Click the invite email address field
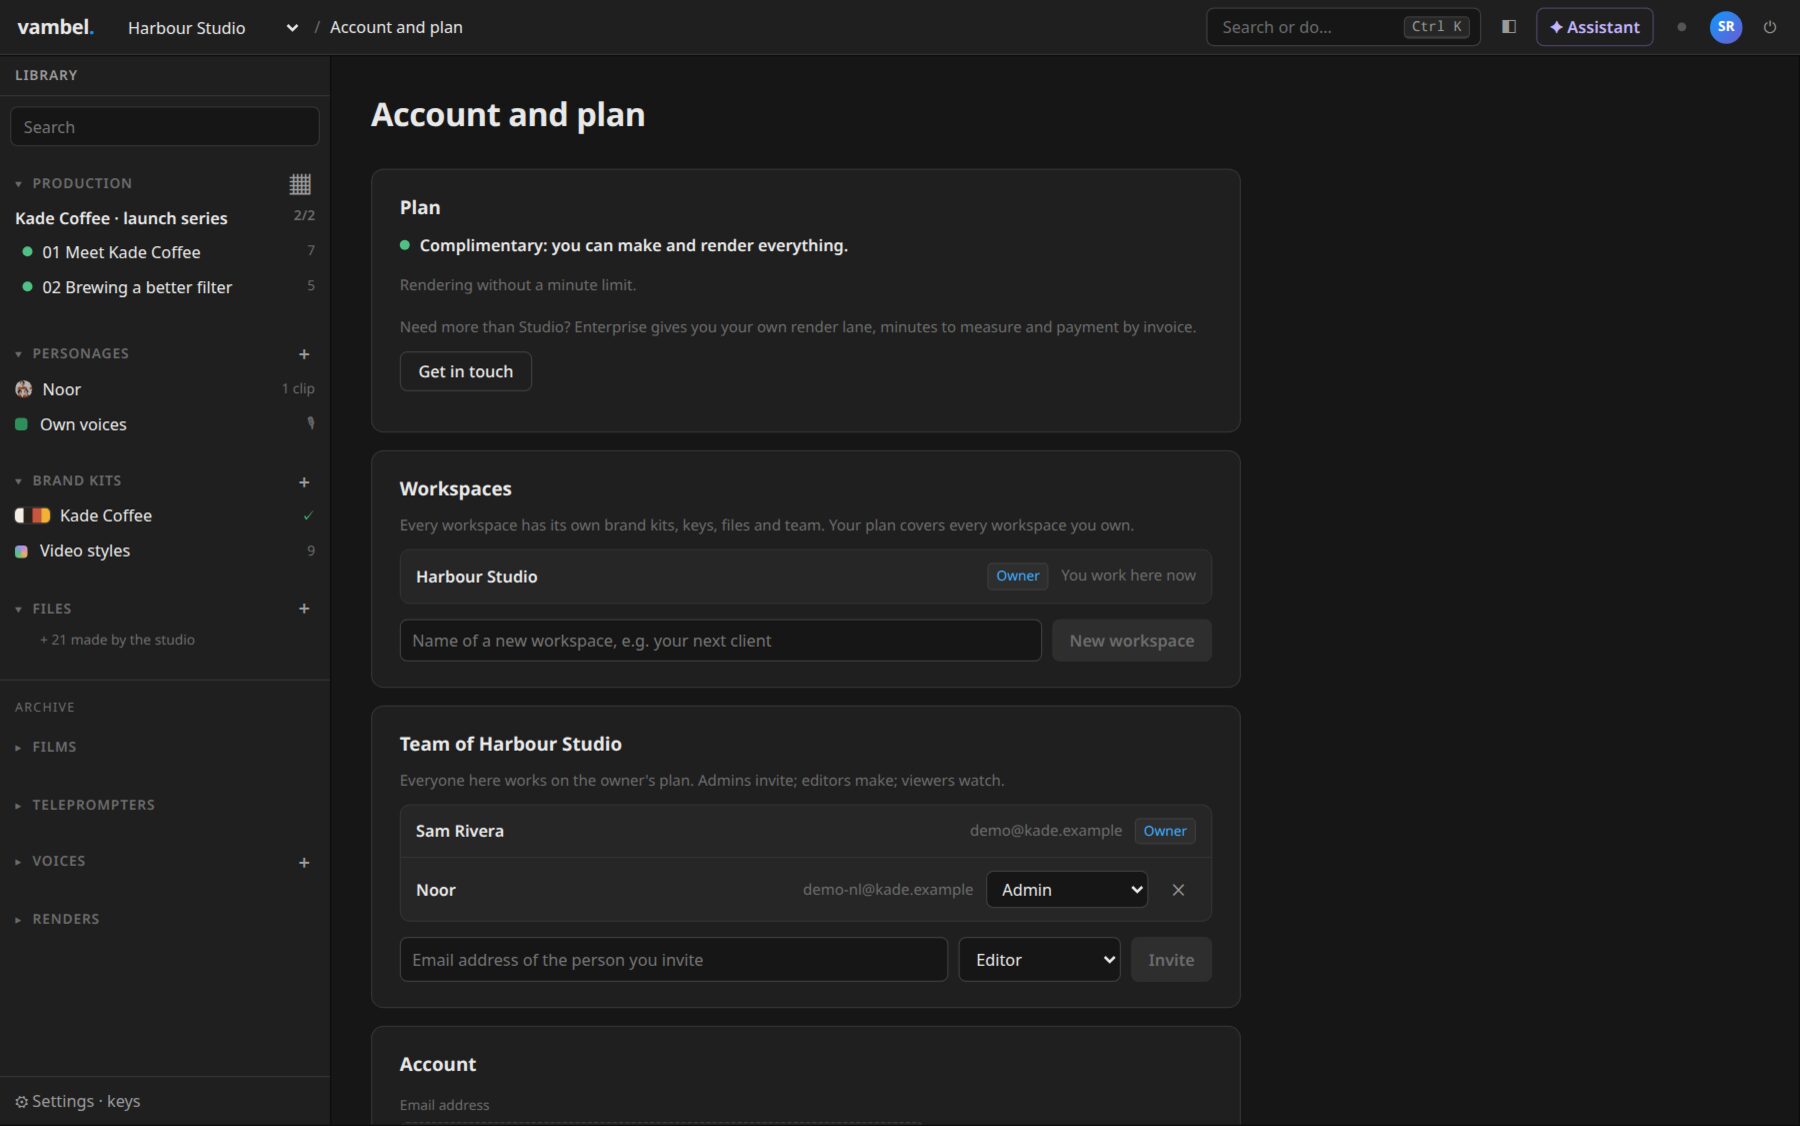 pyautogui.click(x=673, y=960)
